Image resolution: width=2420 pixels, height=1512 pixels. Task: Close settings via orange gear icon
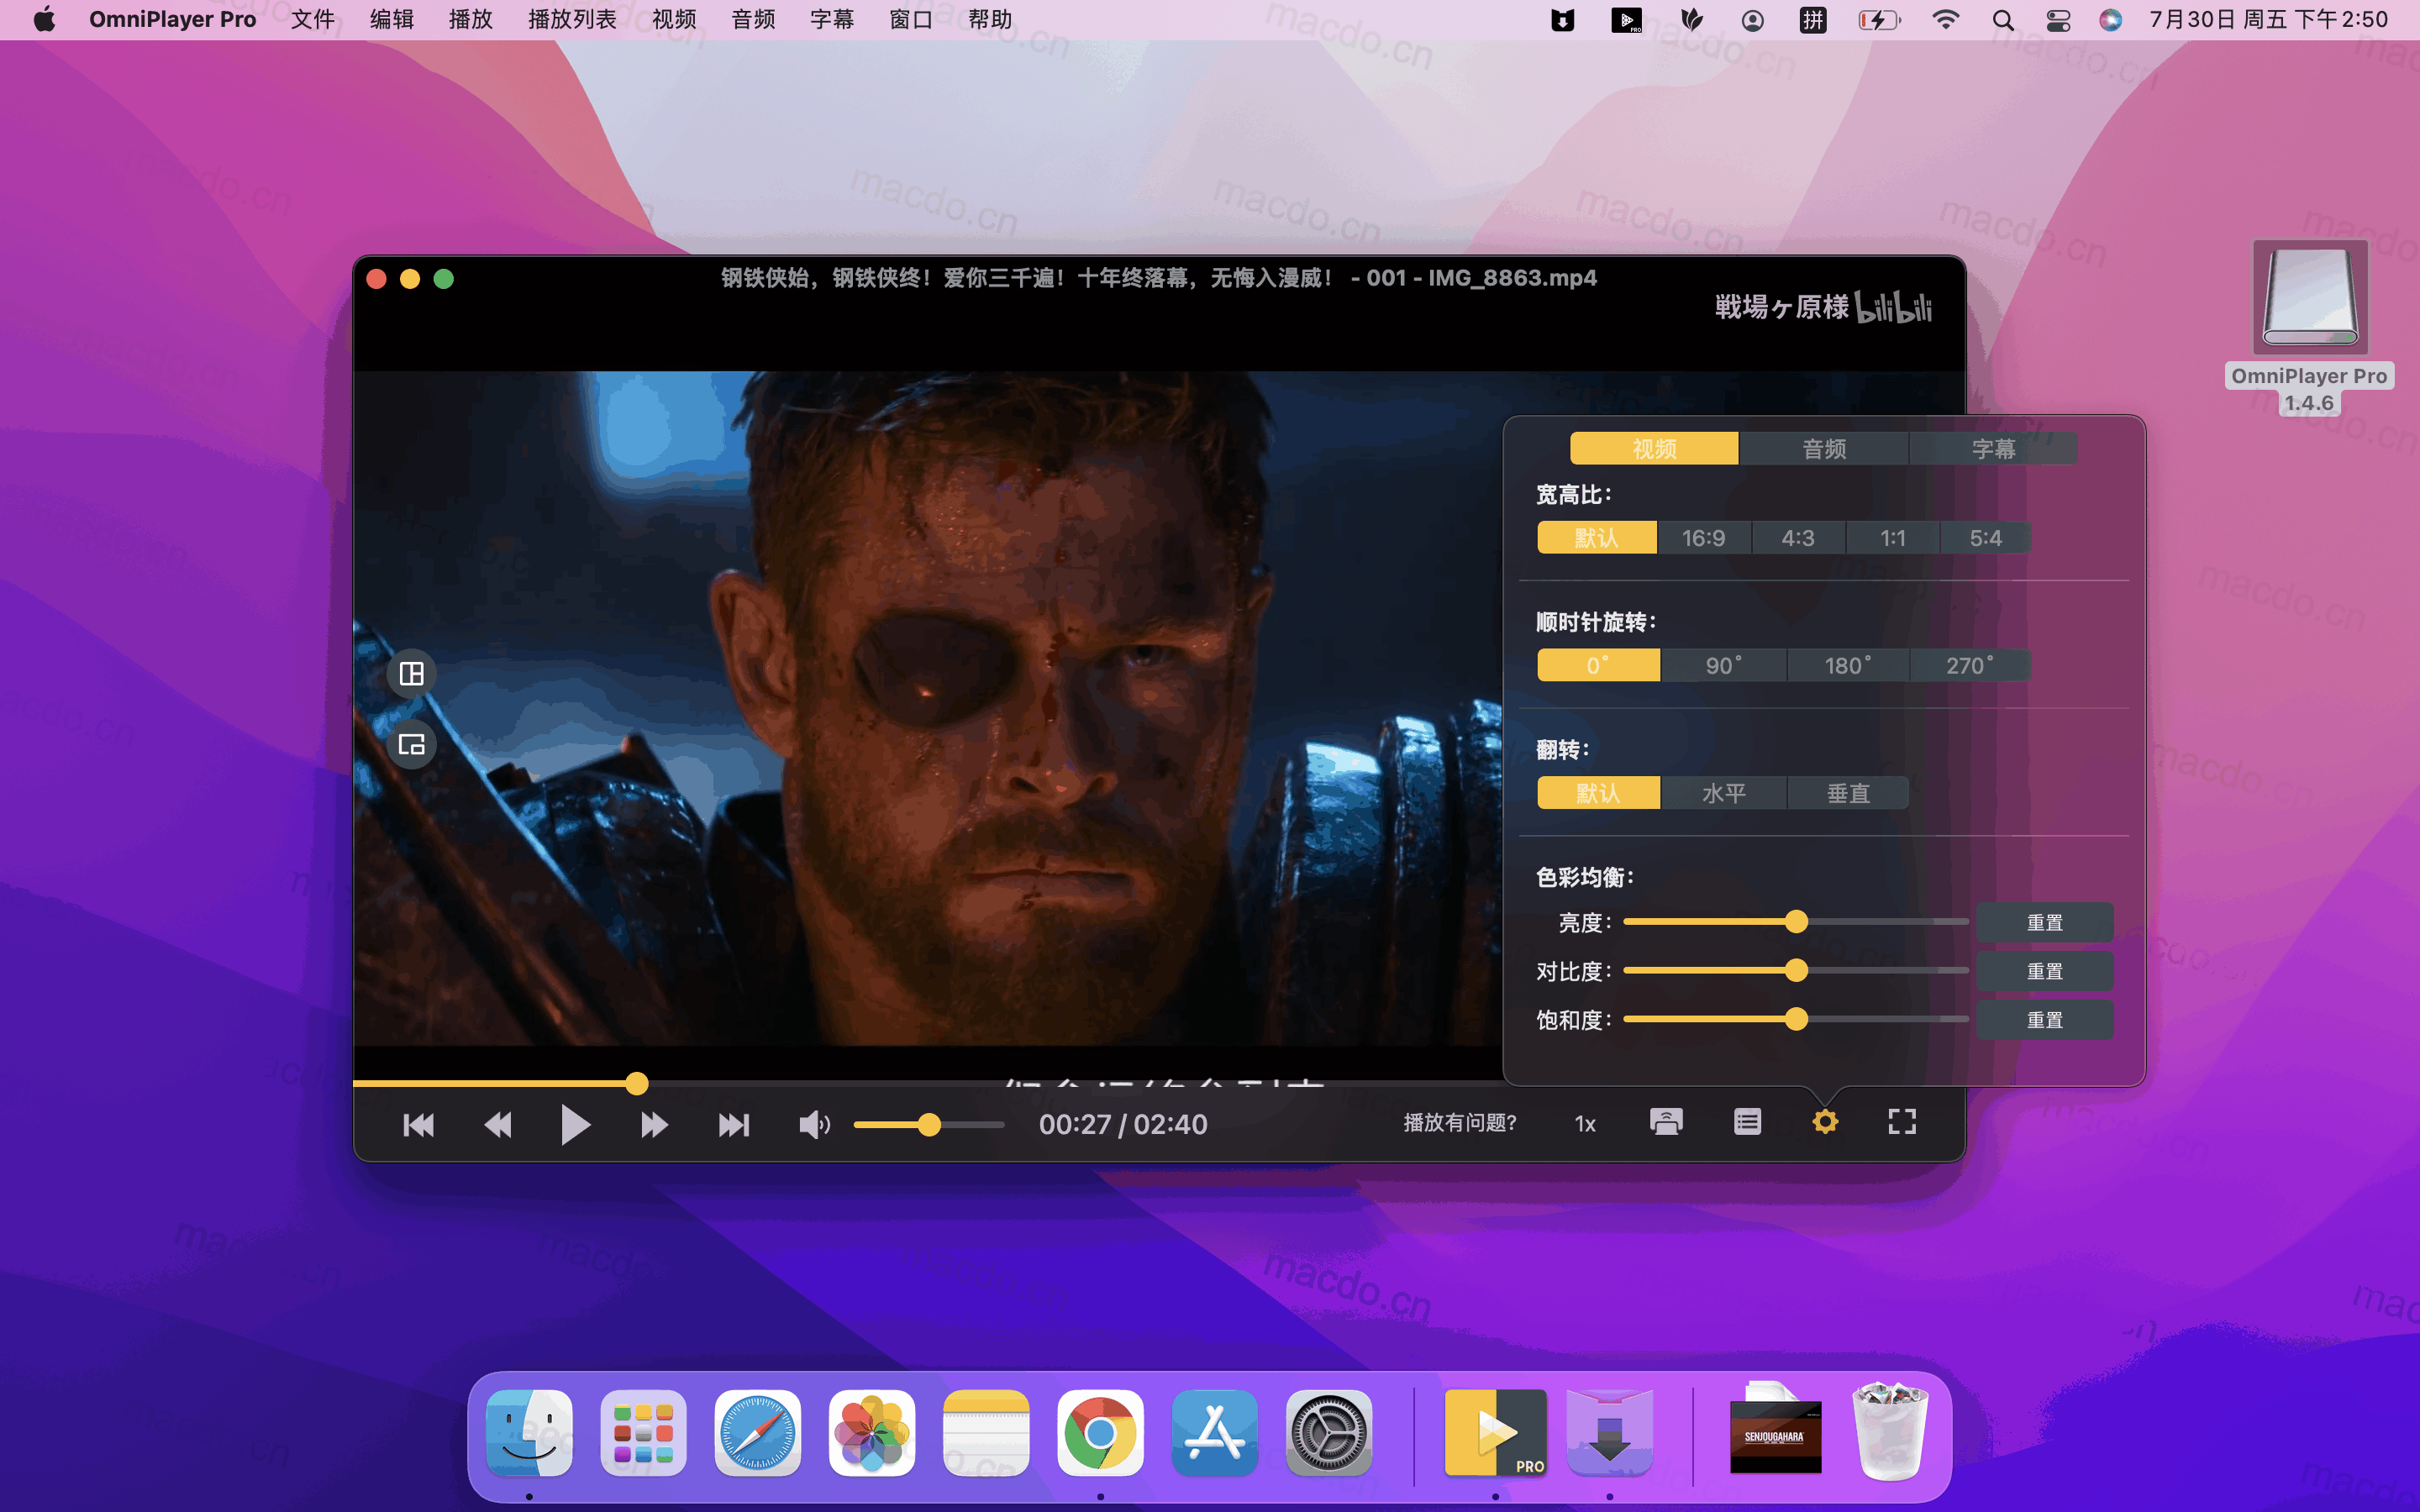[x=1825, y=1122]
